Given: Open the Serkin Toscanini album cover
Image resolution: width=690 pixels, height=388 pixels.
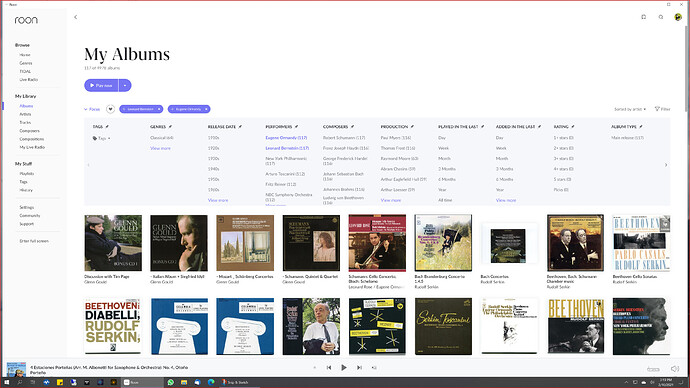Looking at the screenshot, I should coord(443,326).
